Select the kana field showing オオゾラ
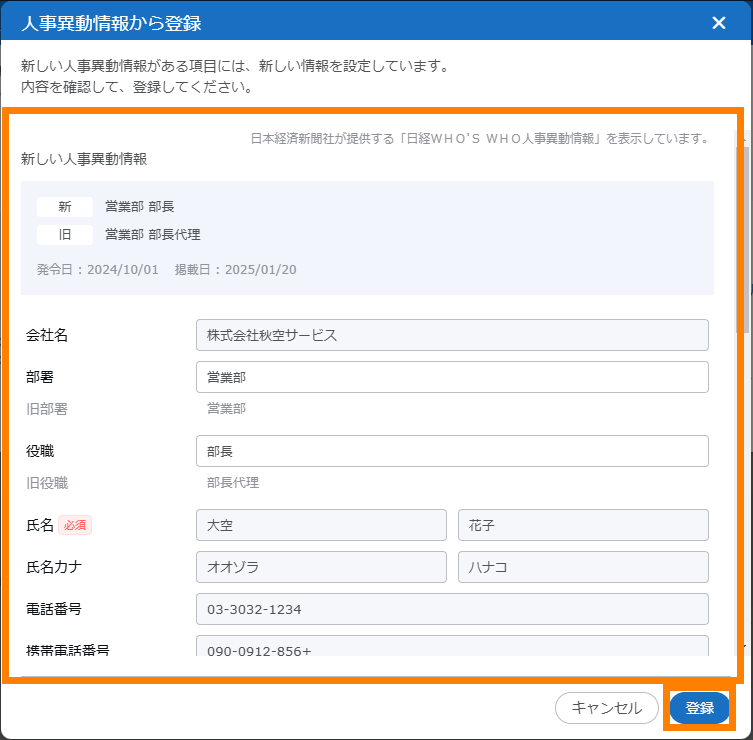Image resolution: width=753 pixels, height=740 pixels. 321,567
